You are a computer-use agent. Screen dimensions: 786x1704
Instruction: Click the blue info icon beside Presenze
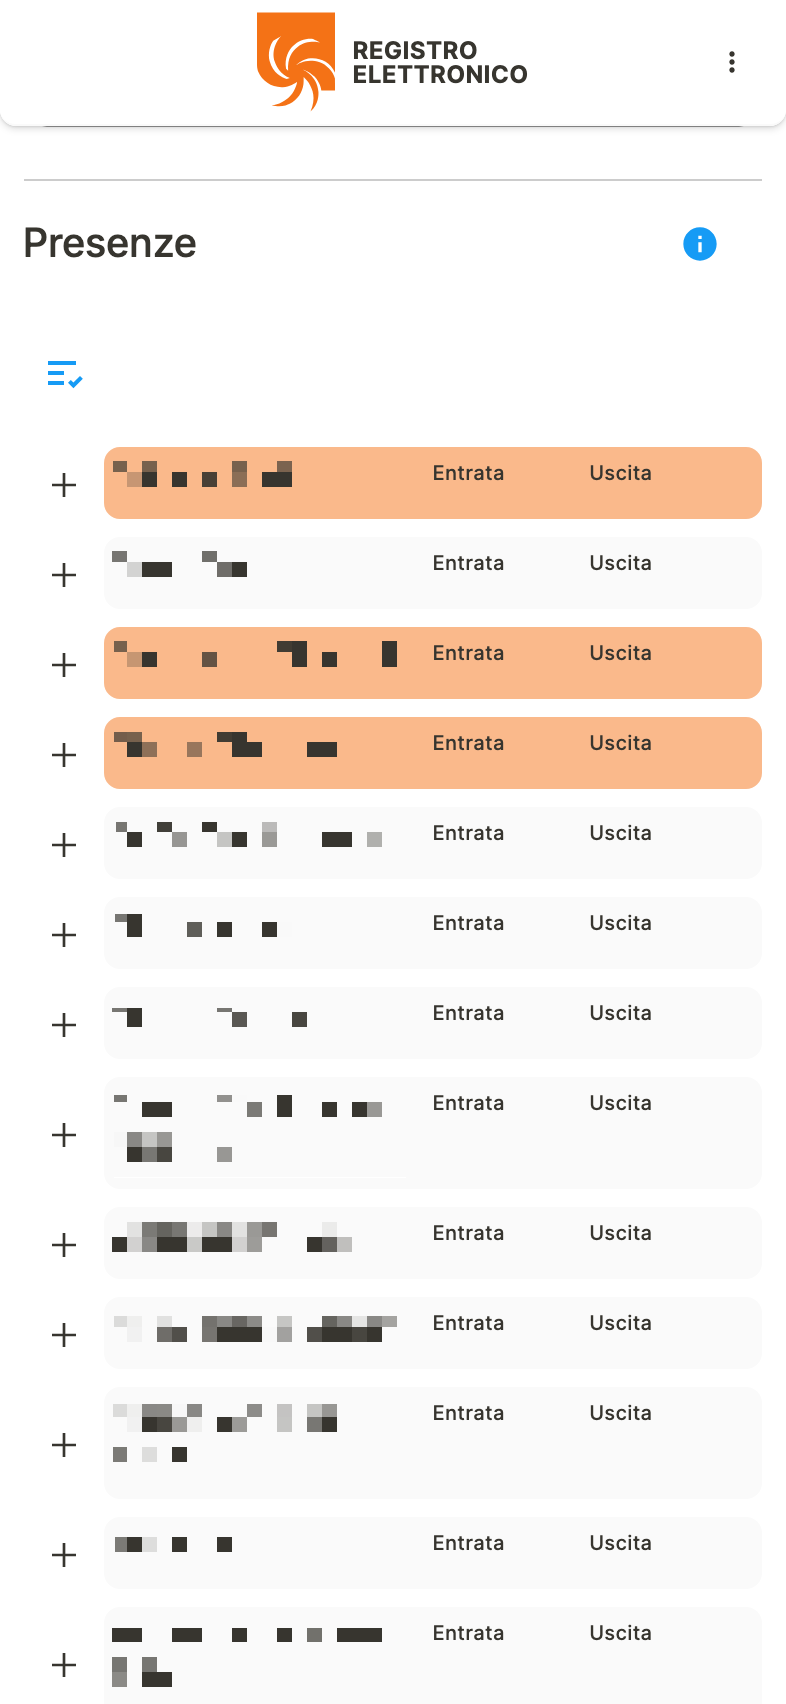click(700, 243)
